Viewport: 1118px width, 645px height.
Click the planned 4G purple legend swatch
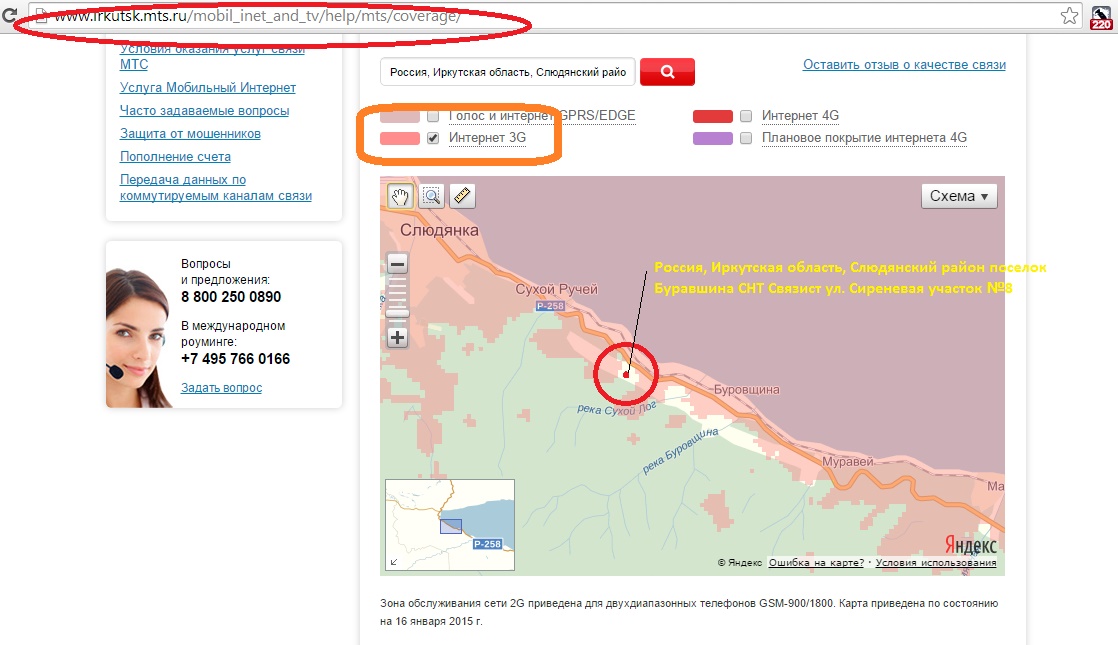point(713,138)
